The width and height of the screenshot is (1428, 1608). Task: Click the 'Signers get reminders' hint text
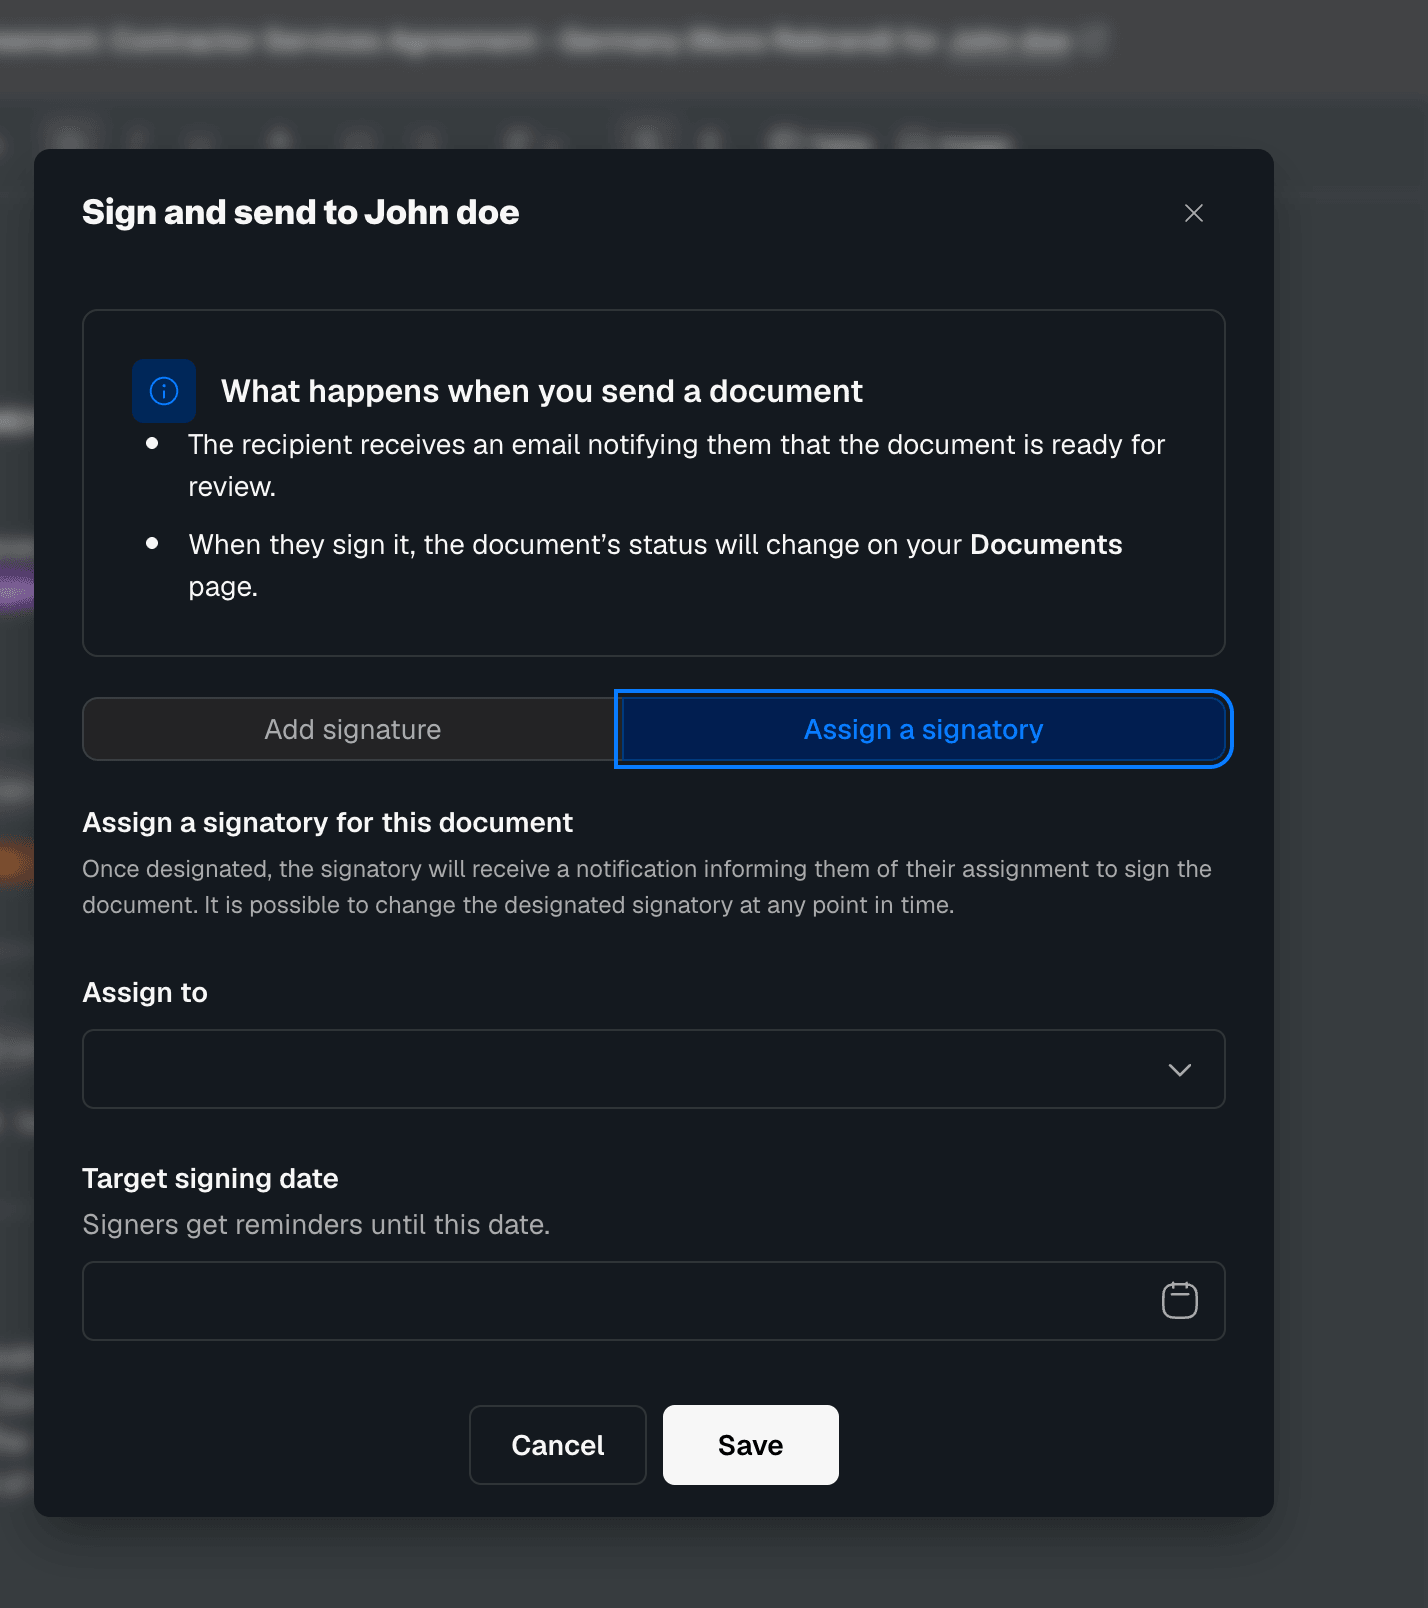(316, 1224)
